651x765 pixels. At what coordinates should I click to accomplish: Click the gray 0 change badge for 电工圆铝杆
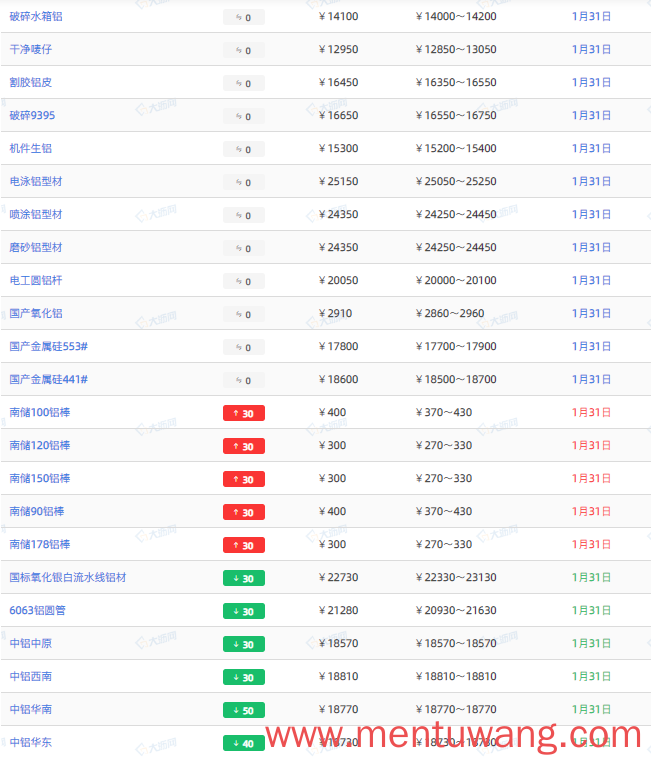point(244,281)
